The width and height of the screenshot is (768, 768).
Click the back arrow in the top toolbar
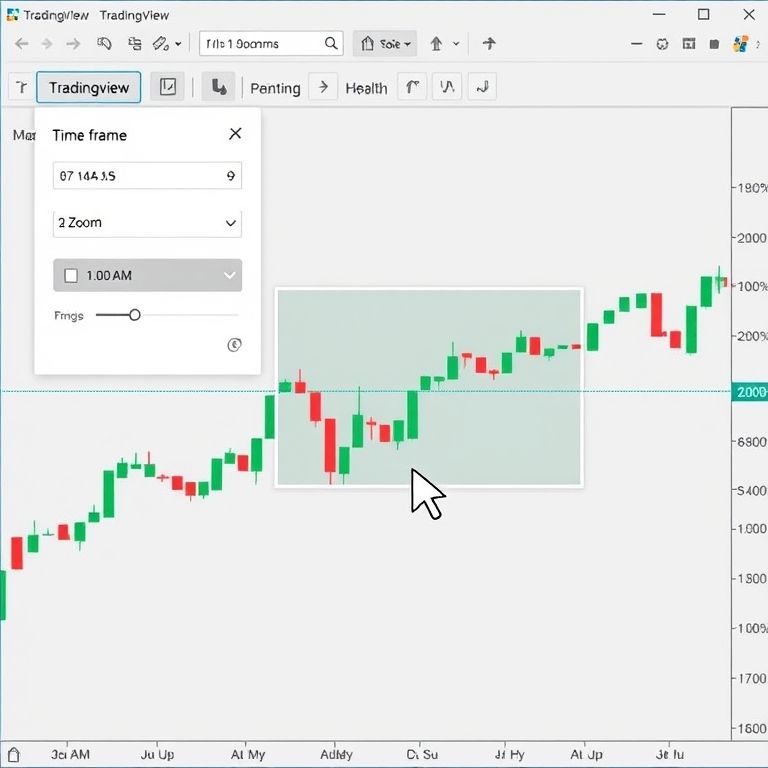[22, 44]
